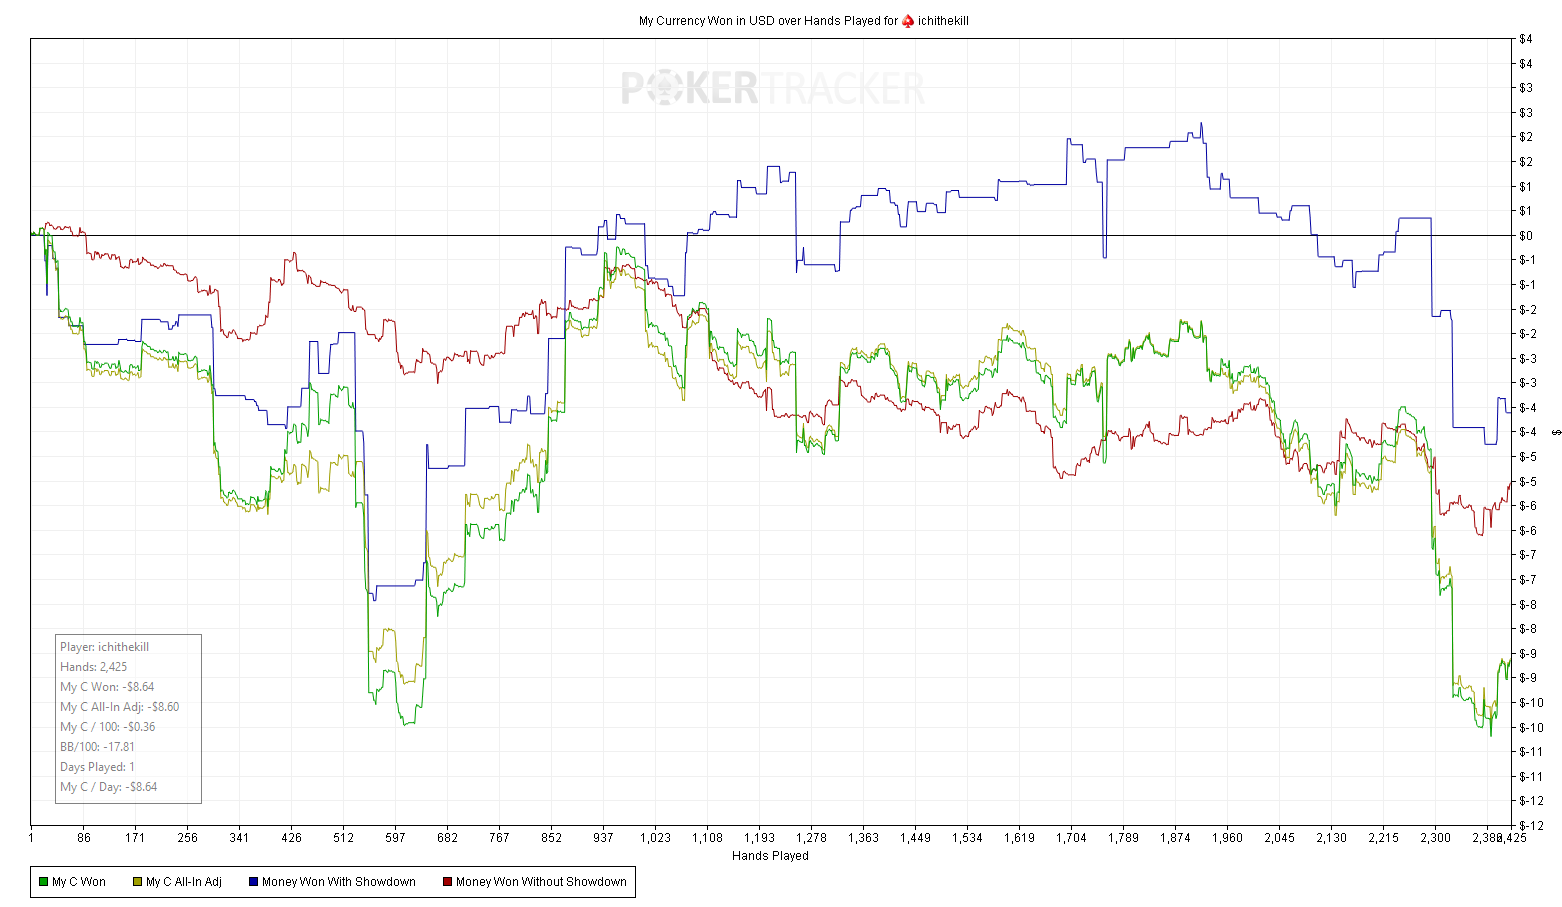The image size is (1562, 907).
Task: Click x-axis tick label '767'
Action: pos(499,838)
